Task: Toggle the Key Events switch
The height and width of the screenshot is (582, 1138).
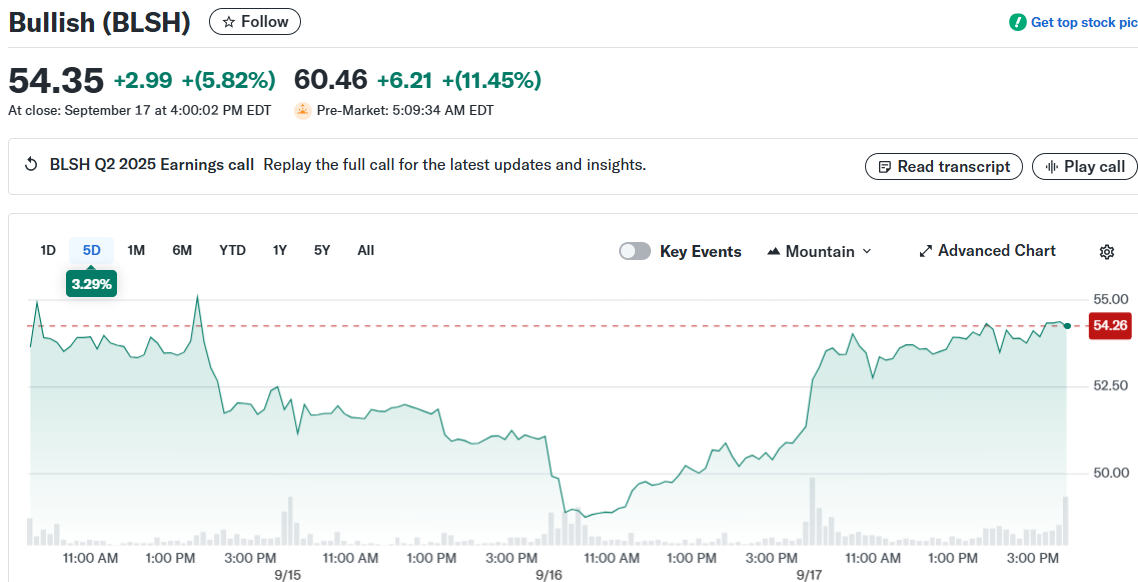Action: pyautogui.click(x=634, y=251)
